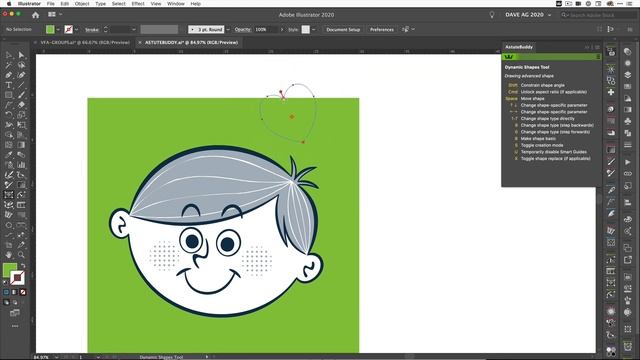This screenshot has height=360, width=640.
Task: Click the white plus panel icon
Action: 611,93
